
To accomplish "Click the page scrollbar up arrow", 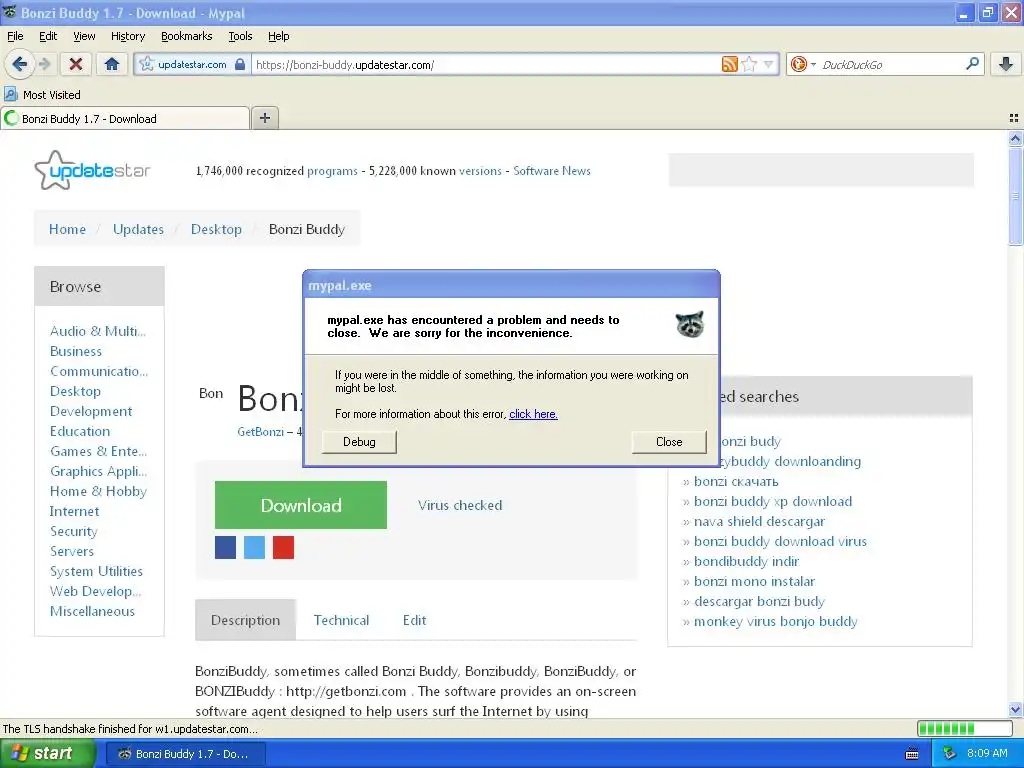I will tap(1015, 138).
